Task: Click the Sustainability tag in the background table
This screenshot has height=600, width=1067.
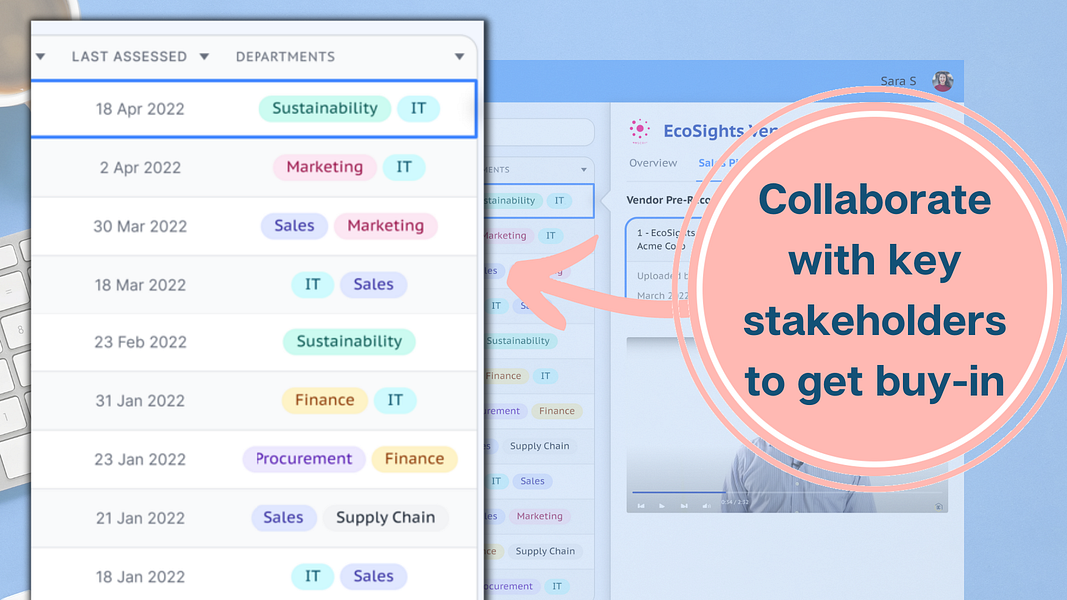Action: pyautogui.click(x=521, y=341)
